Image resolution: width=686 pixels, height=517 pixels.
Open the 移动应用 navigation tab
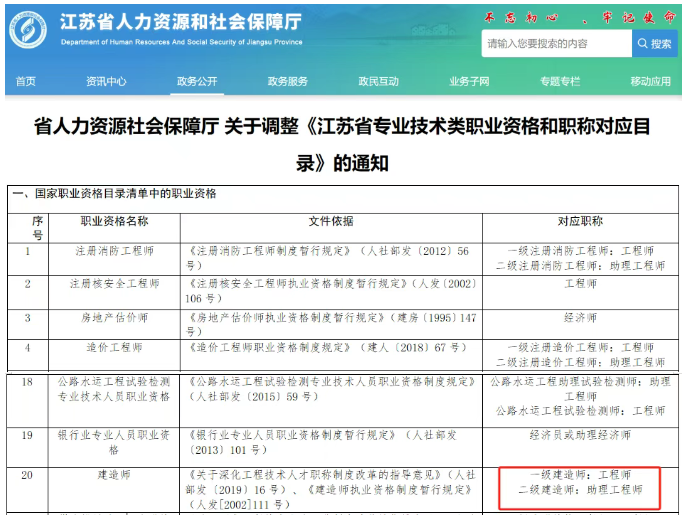651,81
